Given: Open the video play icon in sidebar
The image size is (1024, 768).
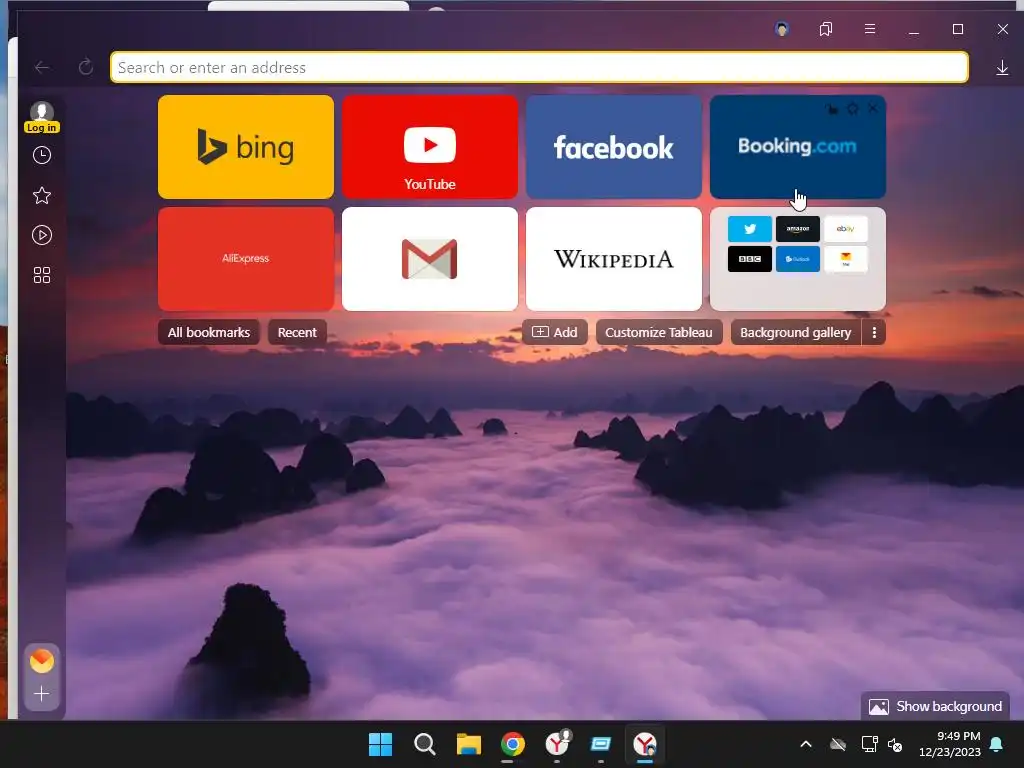Looking at the screenshot, I should 42,235.
